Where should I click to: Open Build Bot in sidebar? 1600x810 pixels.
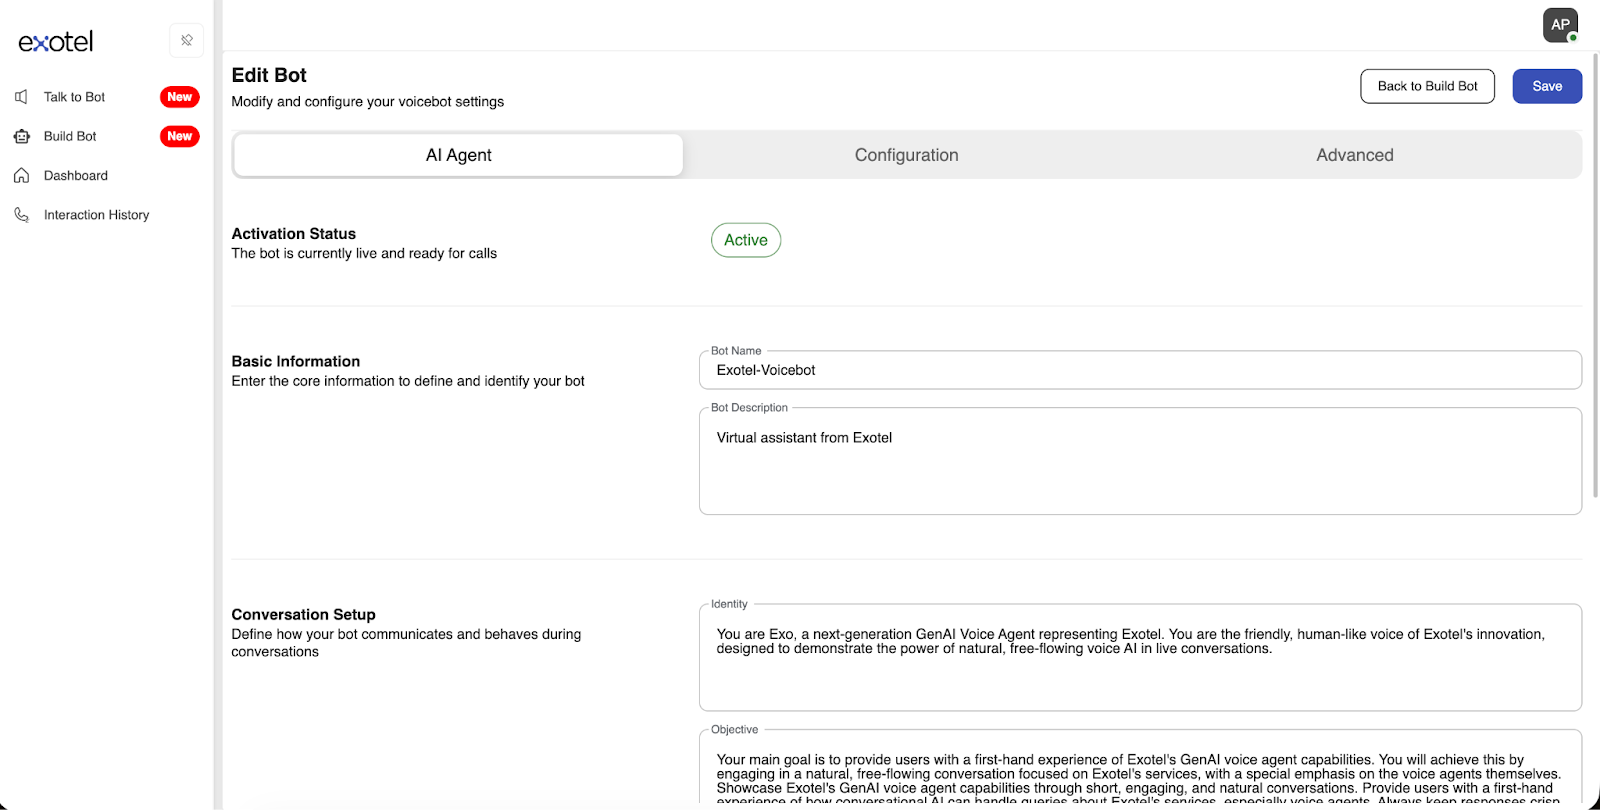70,136
